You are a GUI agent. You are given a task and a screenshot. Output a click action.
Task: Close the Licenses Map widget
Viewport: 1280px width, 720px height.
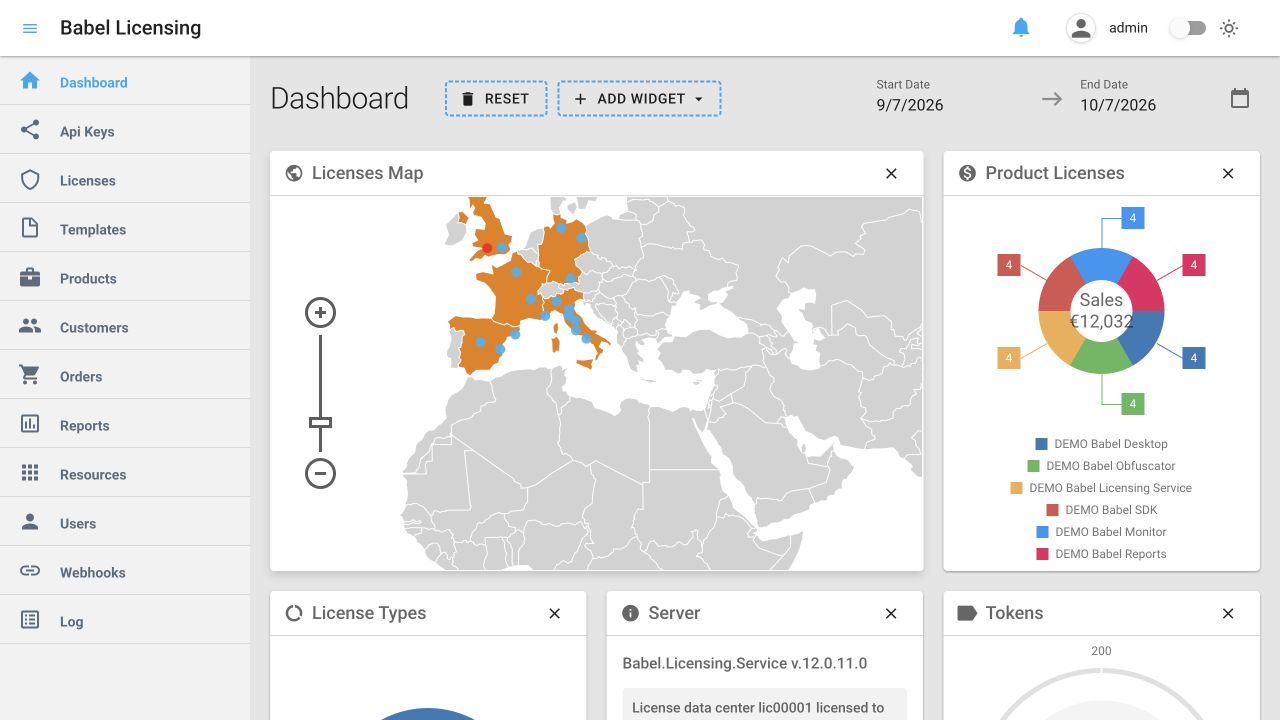pyautogui.click(x=891, y=174)
